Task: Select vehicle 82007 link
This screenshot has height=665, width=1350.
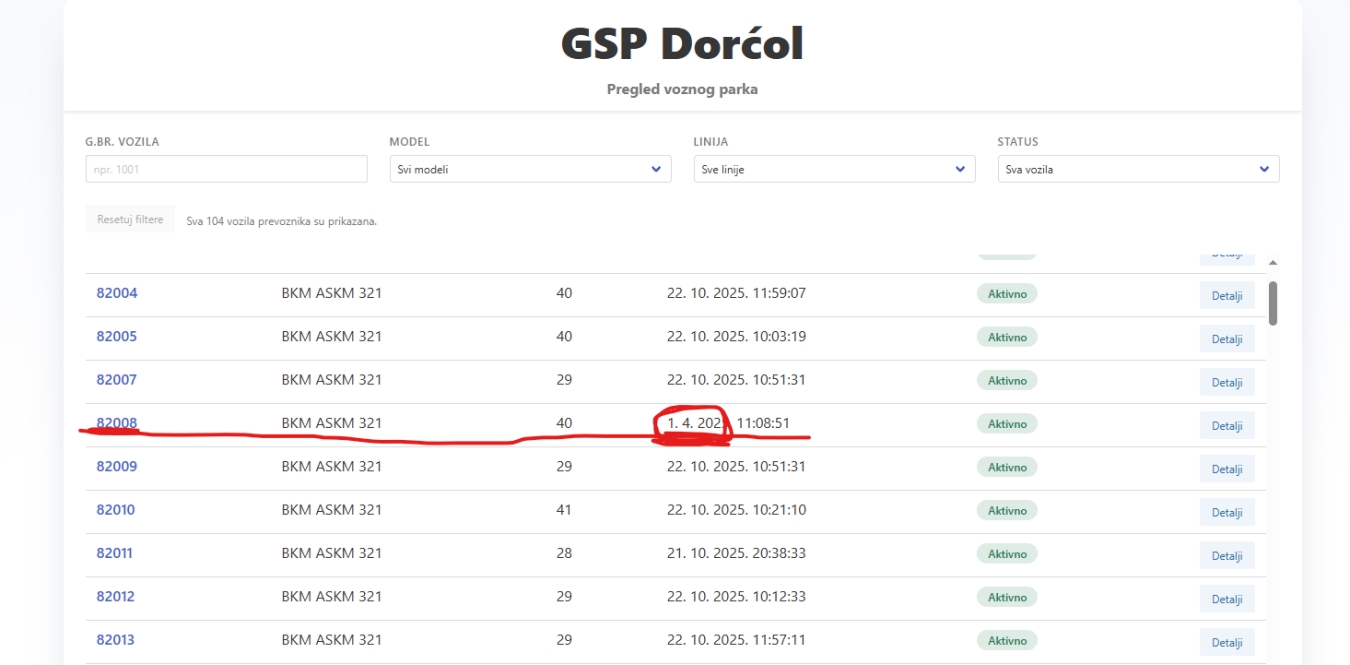Action: [117, 380]
